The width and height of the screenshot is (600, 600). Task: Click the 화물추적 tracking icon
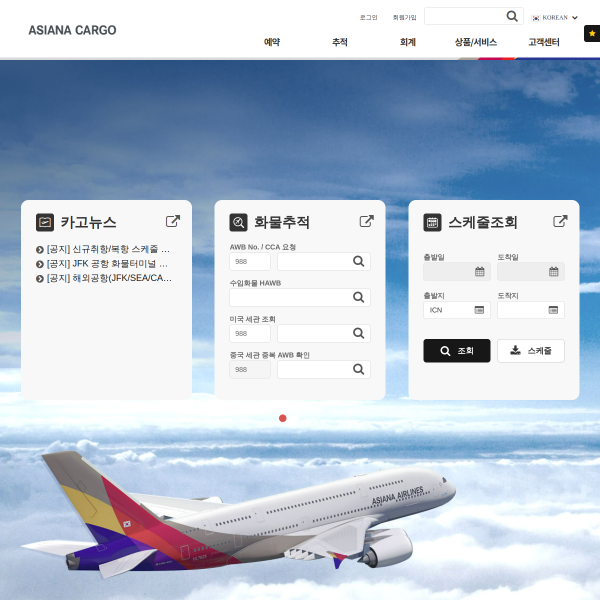[x=238, y=222]
